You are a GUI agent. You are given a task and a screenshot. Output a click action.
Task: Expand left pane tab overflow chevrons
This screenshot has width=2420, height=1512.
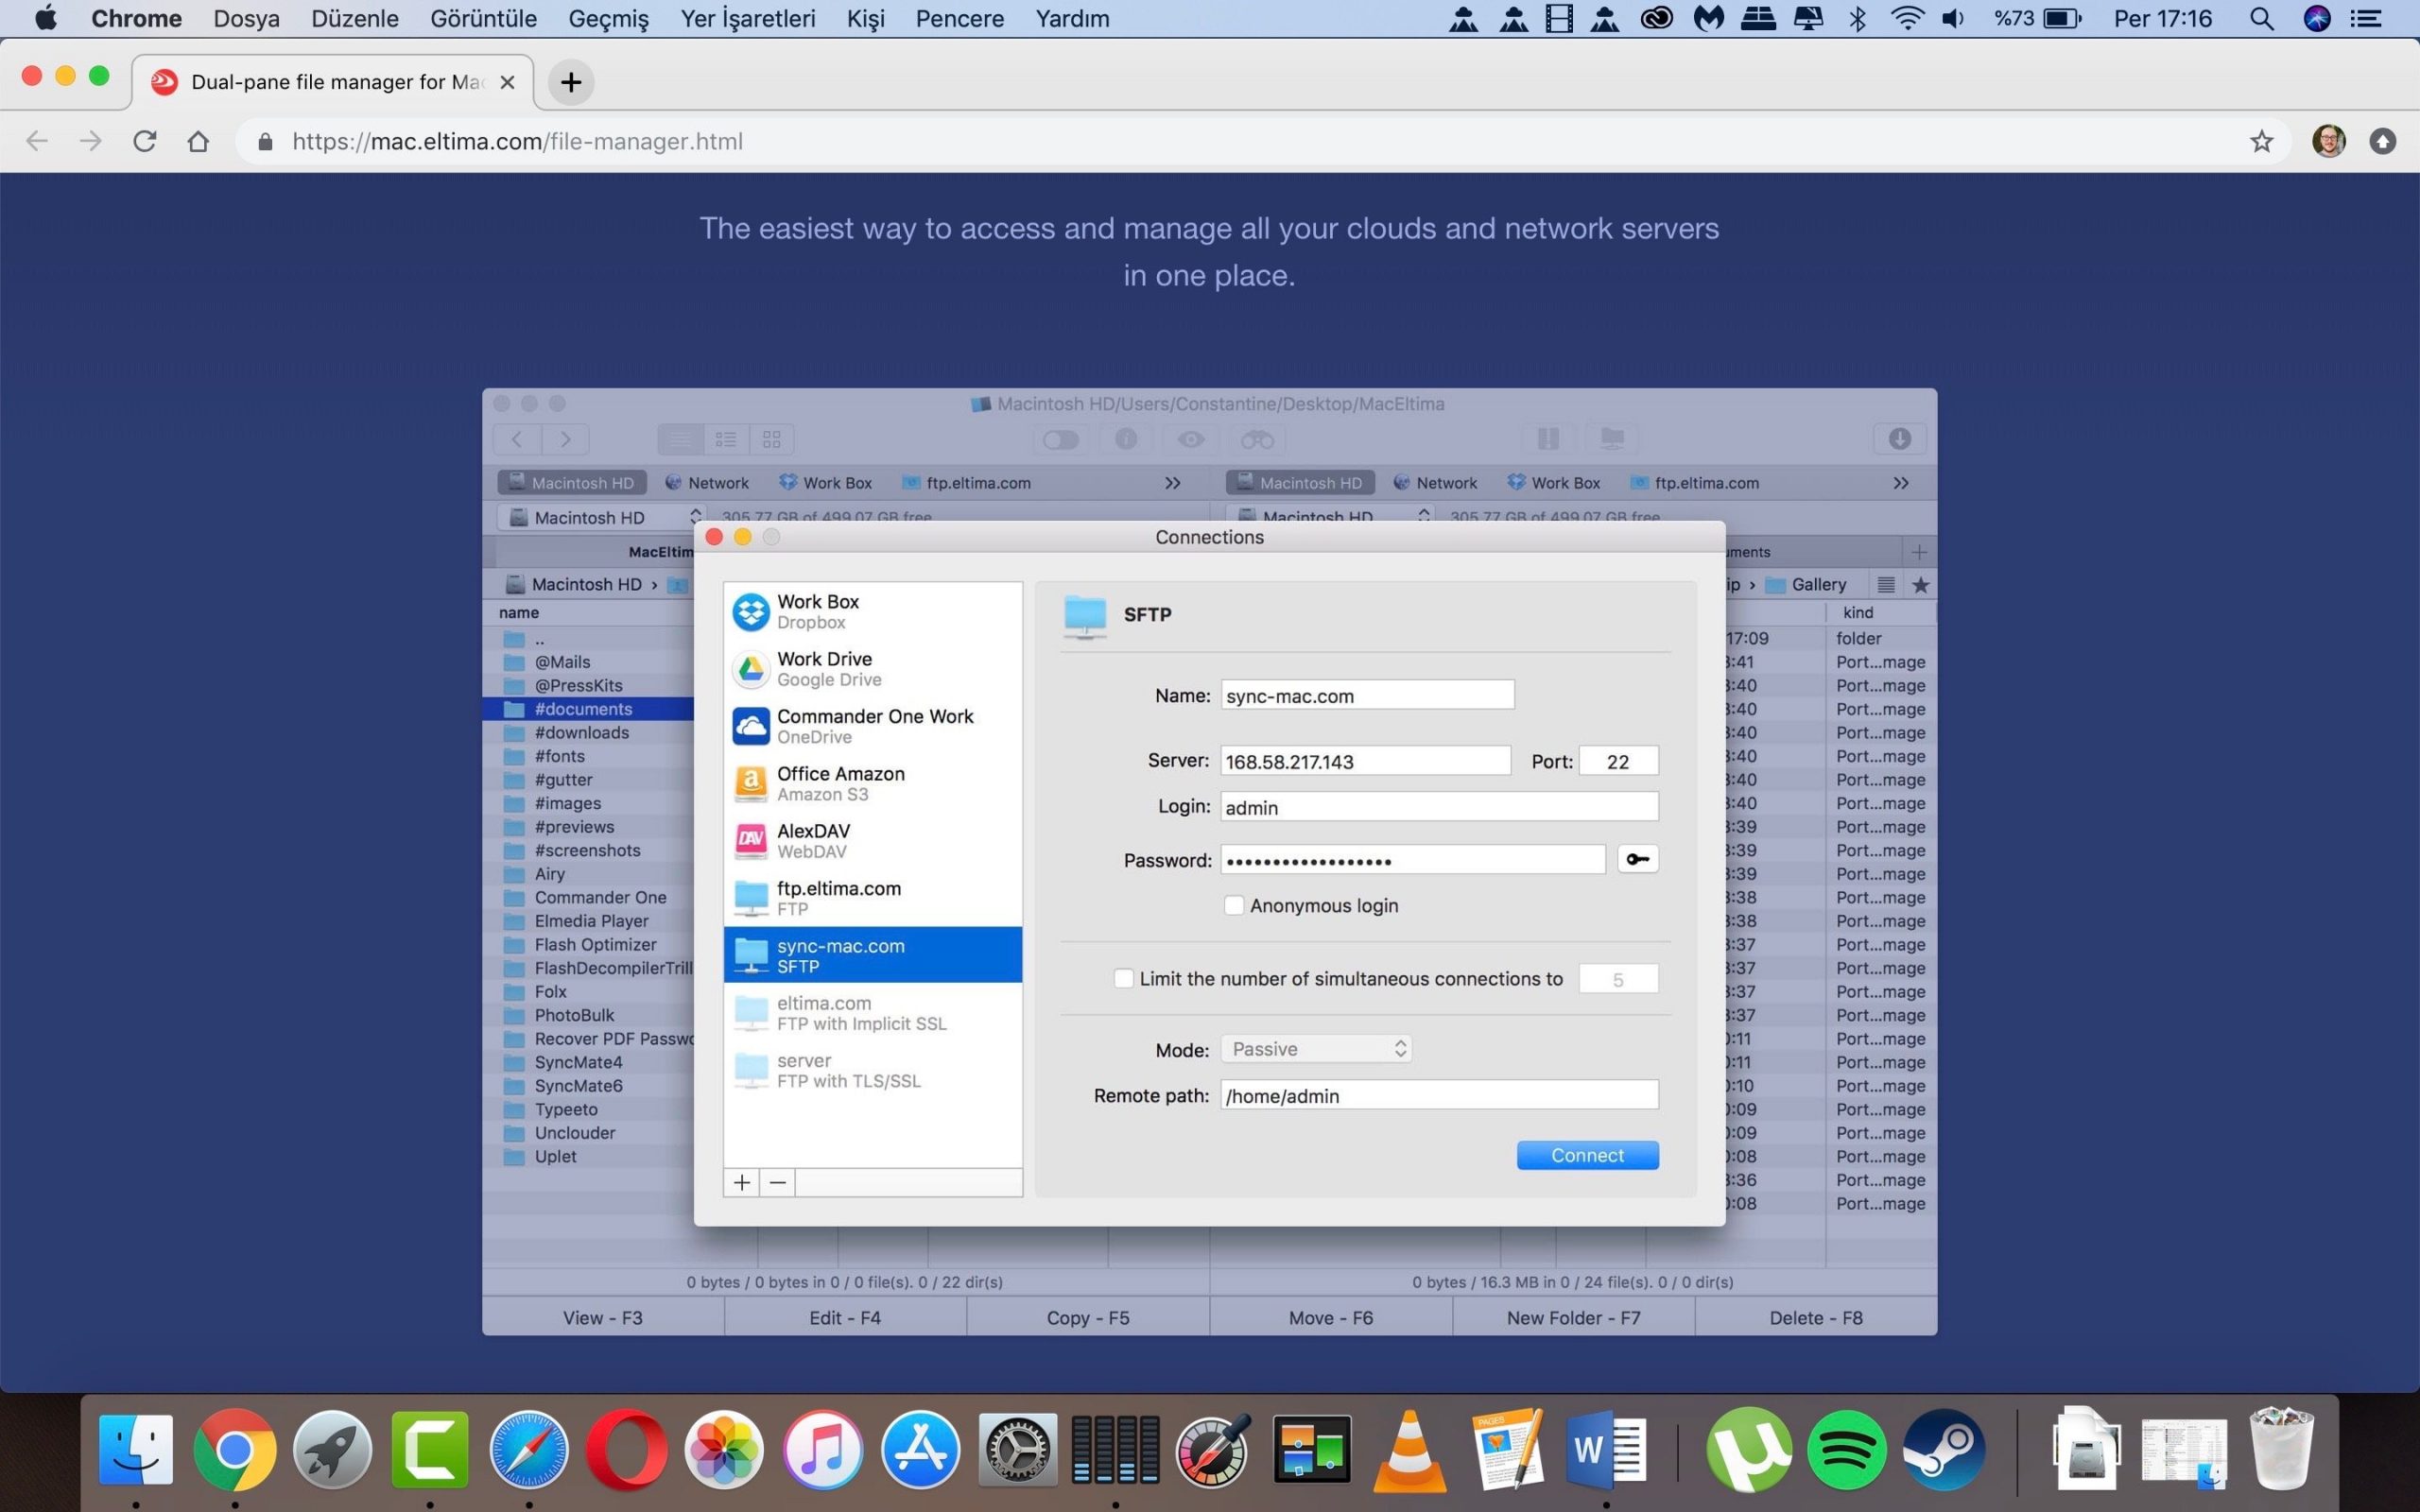(x=1172, y=483)
